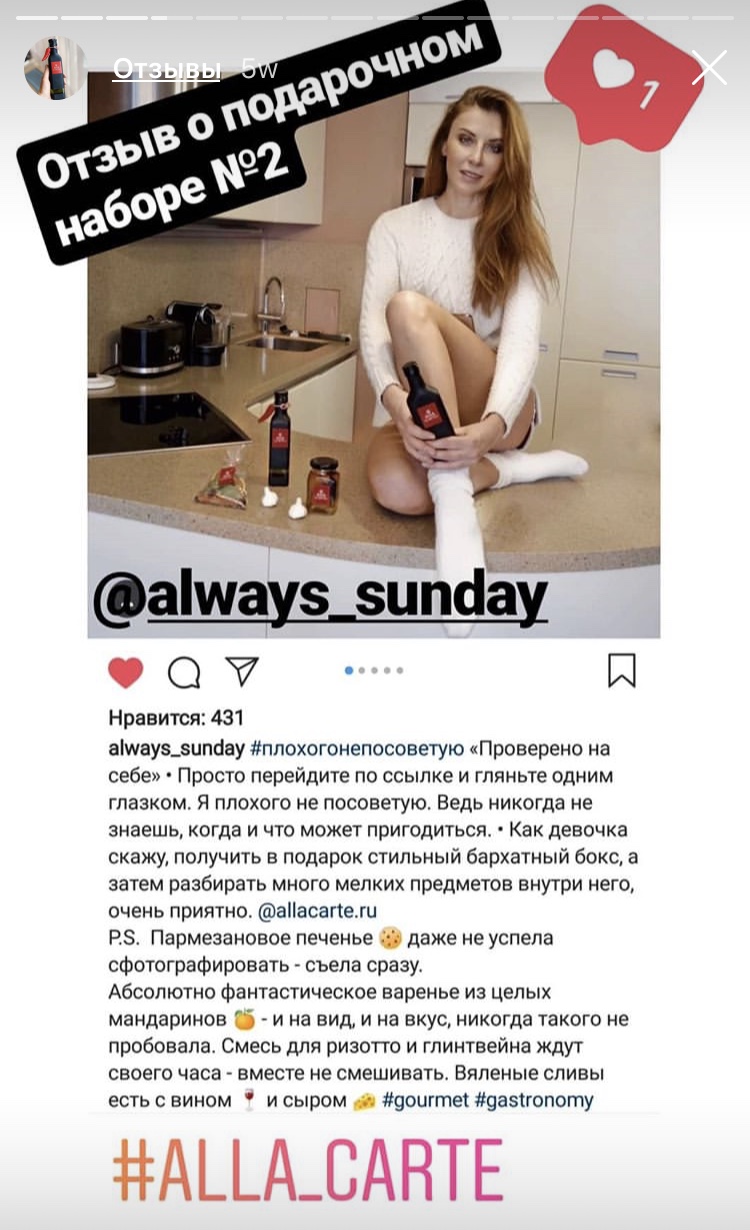
Task: Tap the #gastronomy hashtag
Action: click(534, 1100)
